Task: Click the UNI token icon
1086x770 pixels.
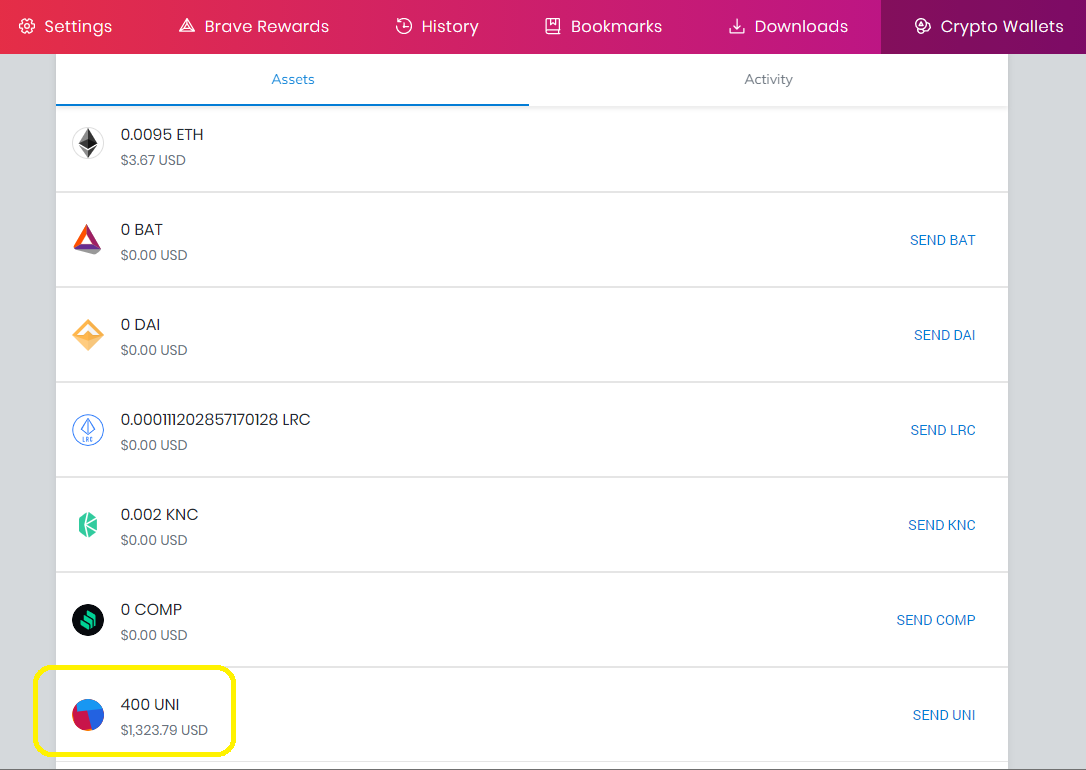Action: click(88, 715)
